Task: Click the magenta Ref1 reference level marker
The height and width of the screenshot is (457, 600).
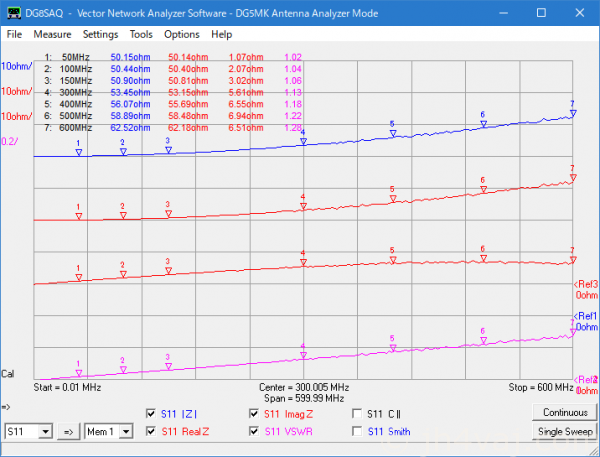Action: 584,321
